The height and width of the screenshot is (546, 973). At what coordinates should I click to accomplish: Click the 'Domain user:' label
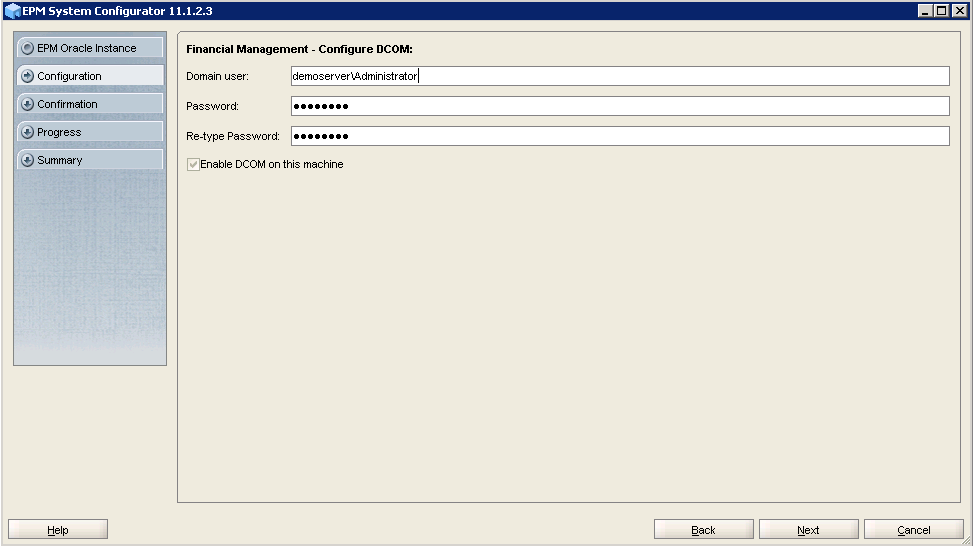(217, 76)
